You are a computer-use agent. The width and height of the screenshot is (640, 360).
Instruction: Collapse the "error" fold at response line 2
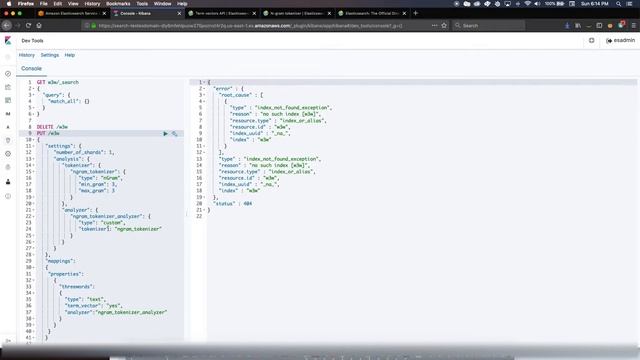click(204, 89)
